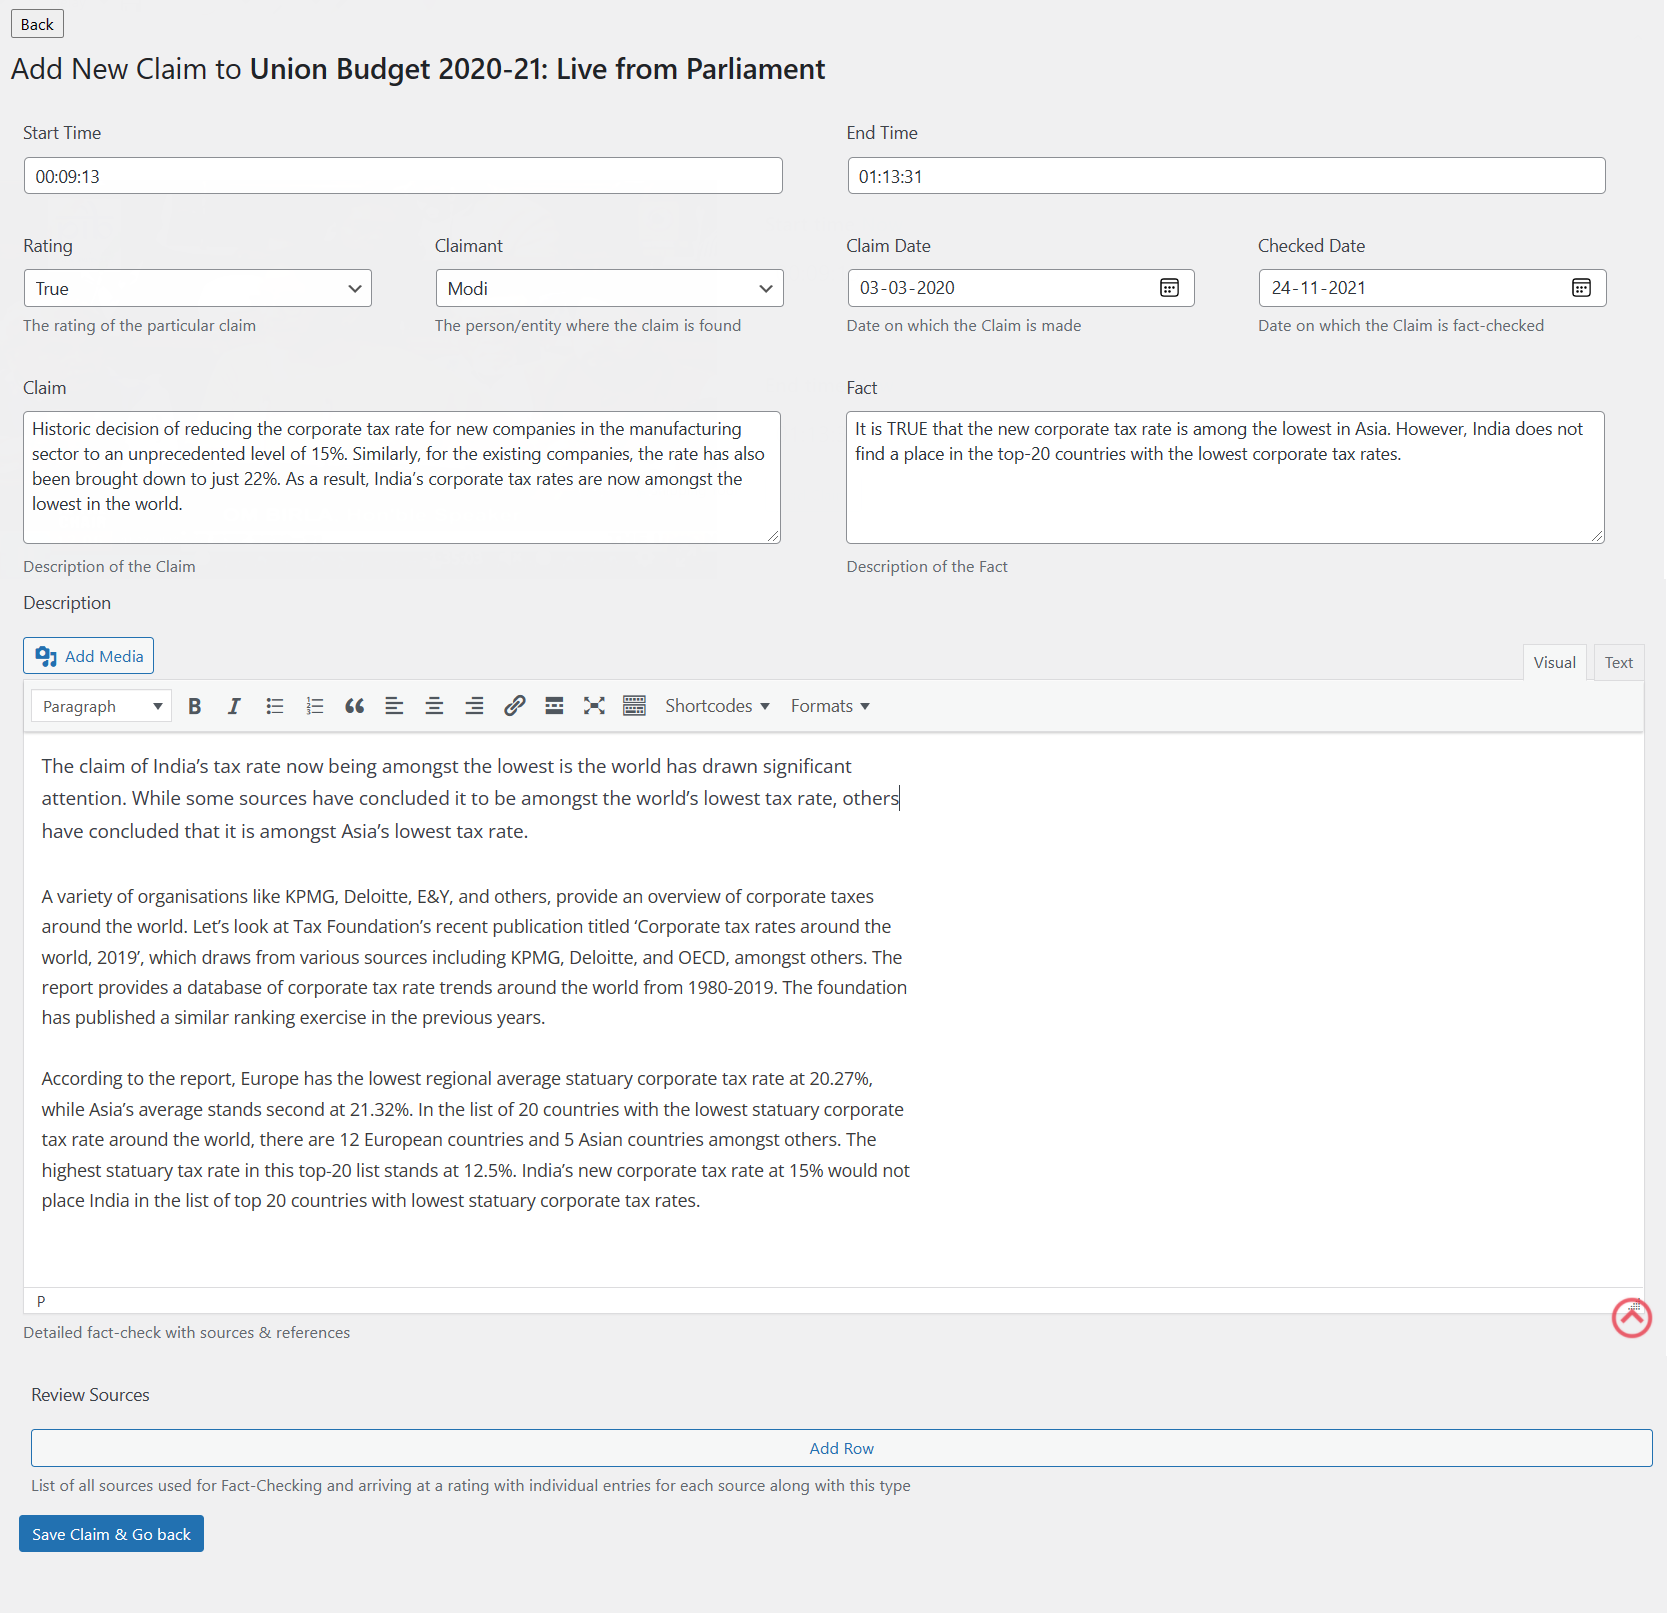Switch to the Visual editor tab
This screenshot has height=1616, width=1667.
pyautogui.click(x=1554, y=662)
